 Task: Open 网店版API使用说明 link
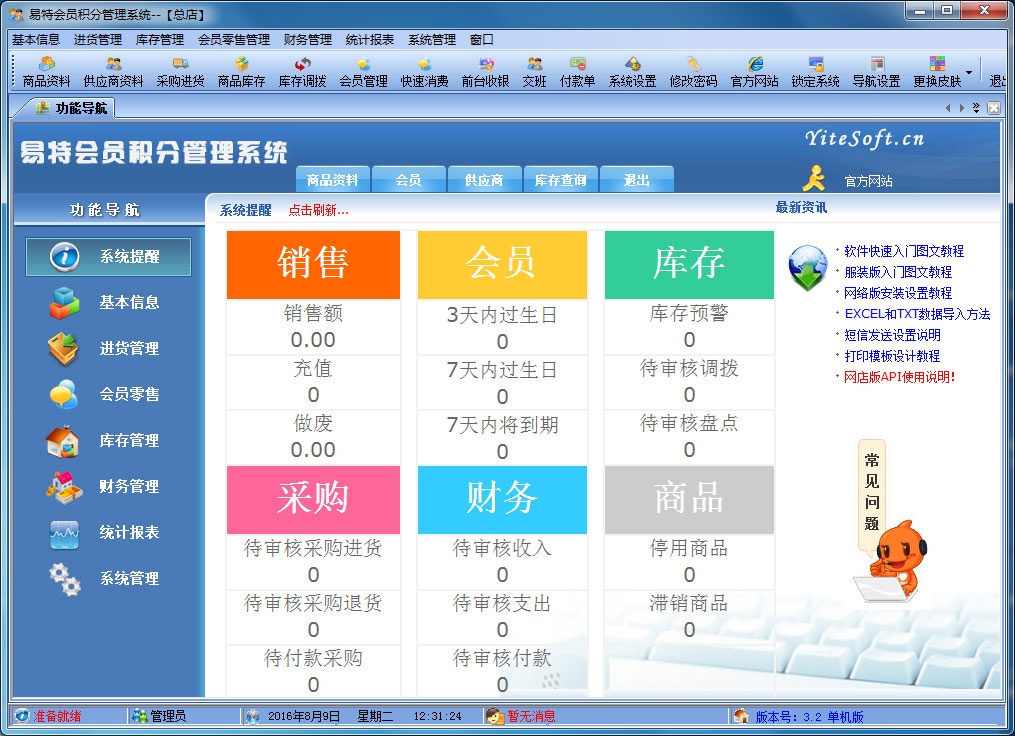899,377
